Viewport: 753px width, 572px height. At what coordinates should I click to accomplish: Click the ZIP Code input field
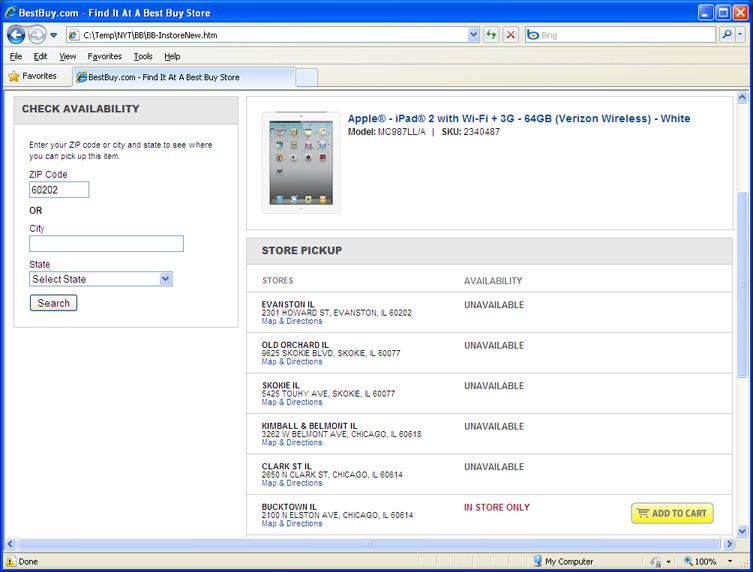click(59, 190)
